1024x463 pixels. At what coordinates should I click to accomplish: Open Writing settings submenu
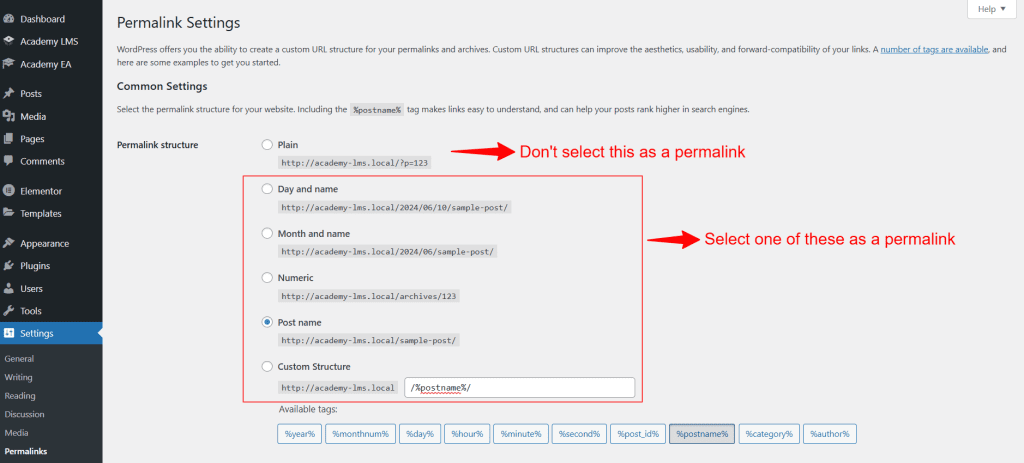tap(18, 377)
